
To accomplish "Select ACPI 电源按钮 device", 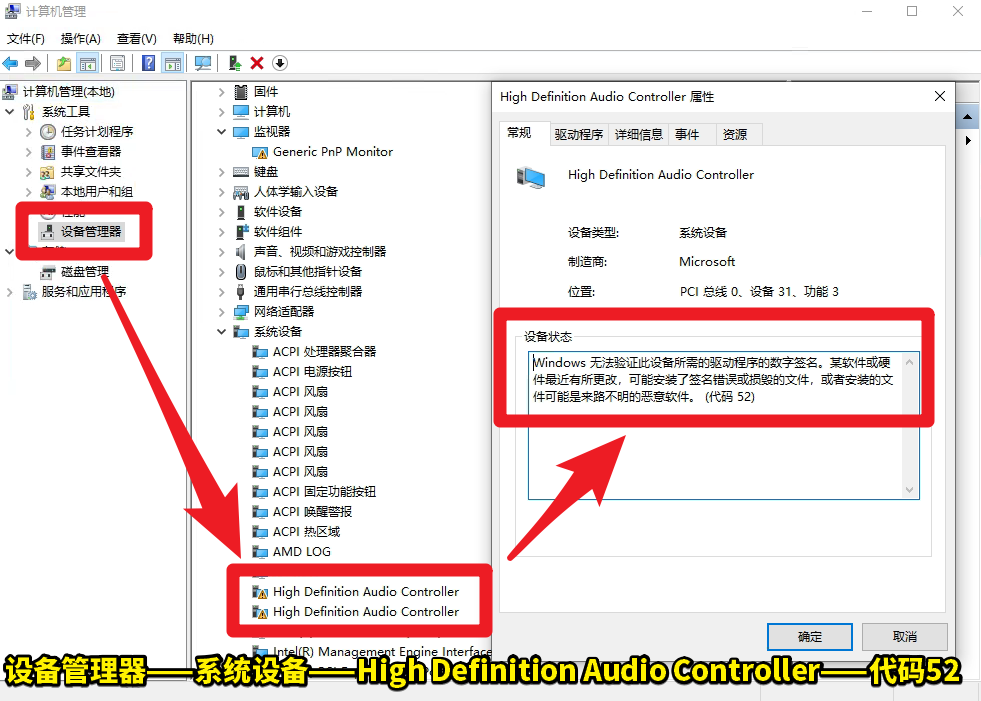I will click(312, 372).
